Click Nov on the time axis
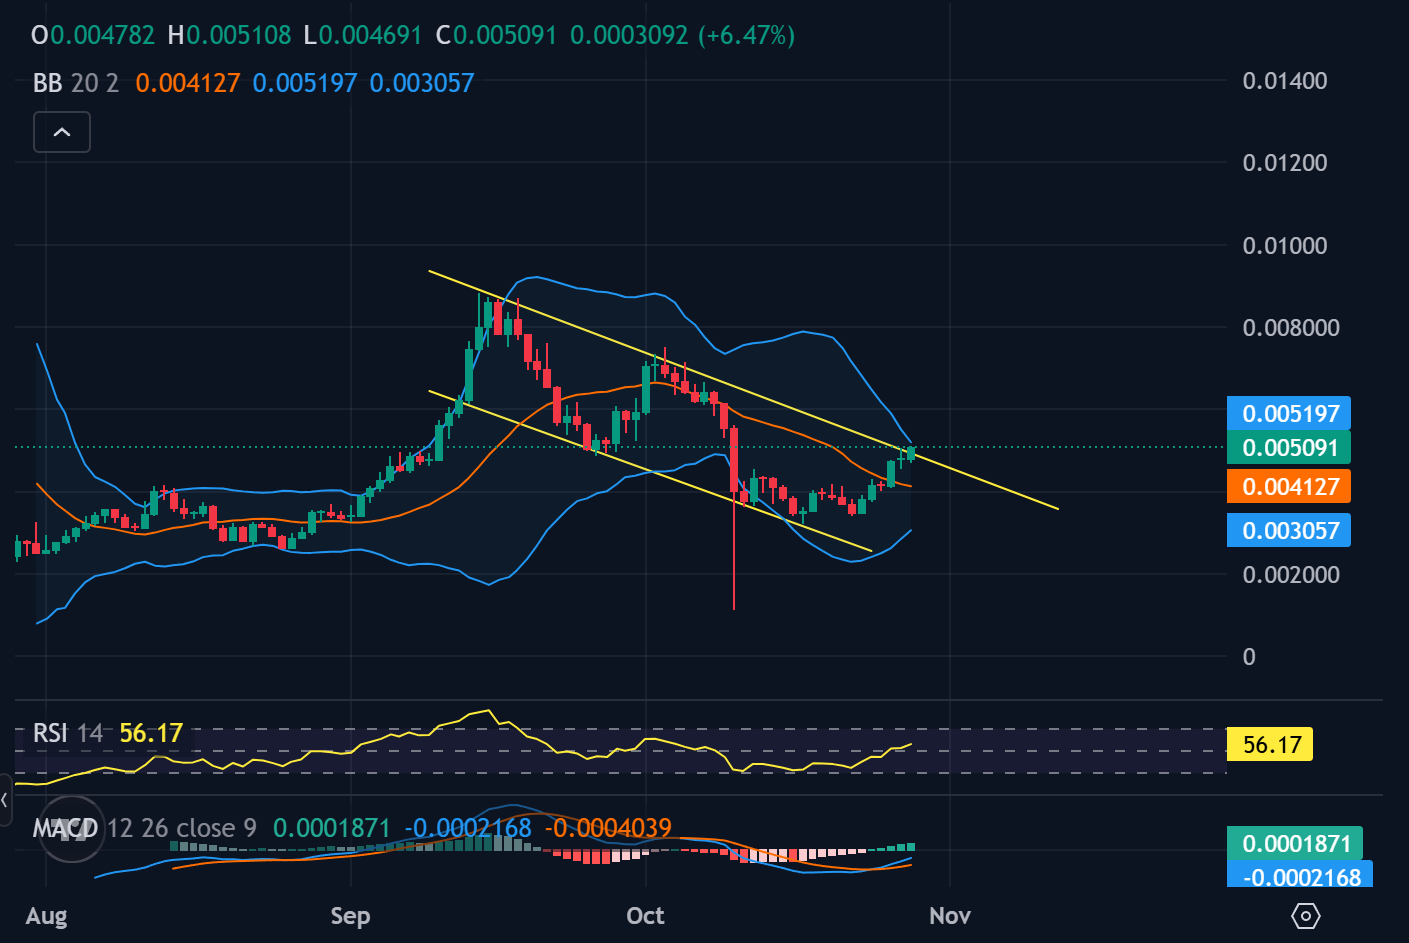Screen dimensions: 1409x943 948,915
